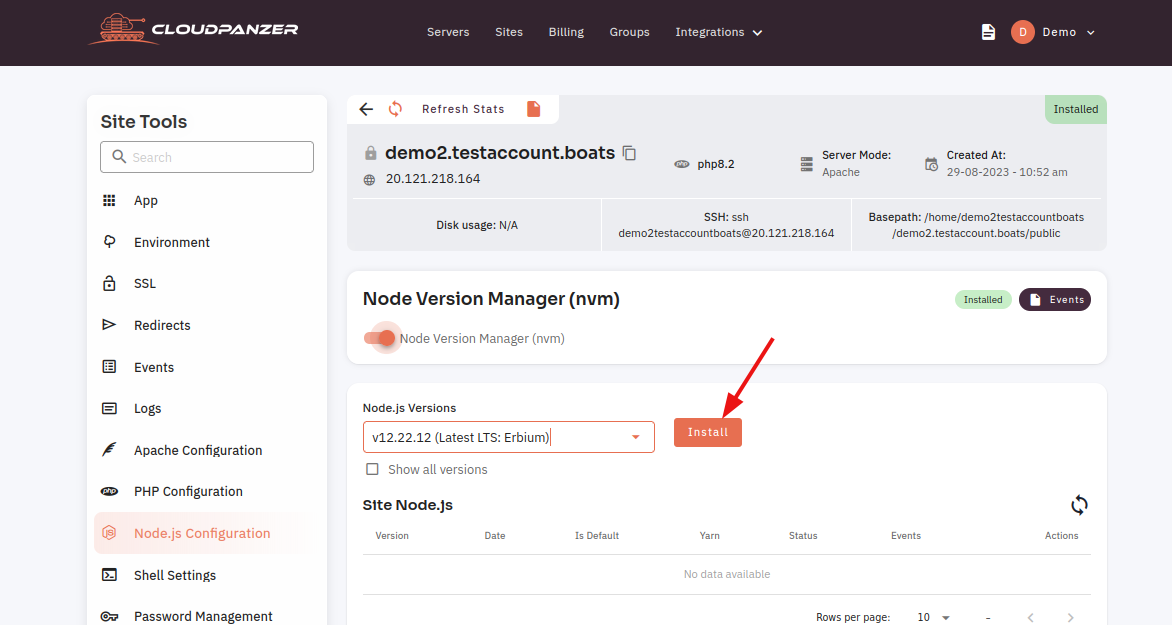Open the documentation page icon in header
Image resolution: width=1172 pixels, height=625 pixels.
click(x=988, y=32)
